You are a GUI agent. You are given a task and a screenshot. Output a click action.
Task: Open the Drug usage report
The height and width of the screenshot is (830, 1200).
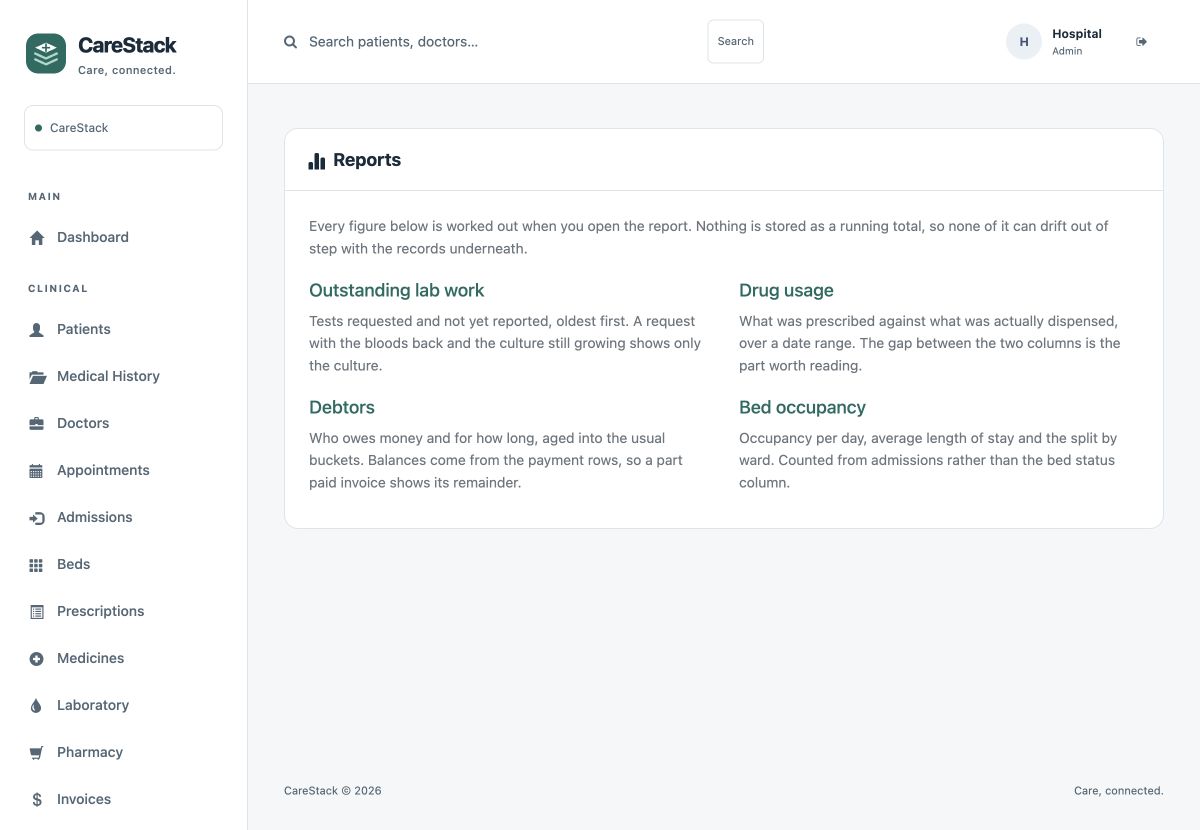coord(786,291)
